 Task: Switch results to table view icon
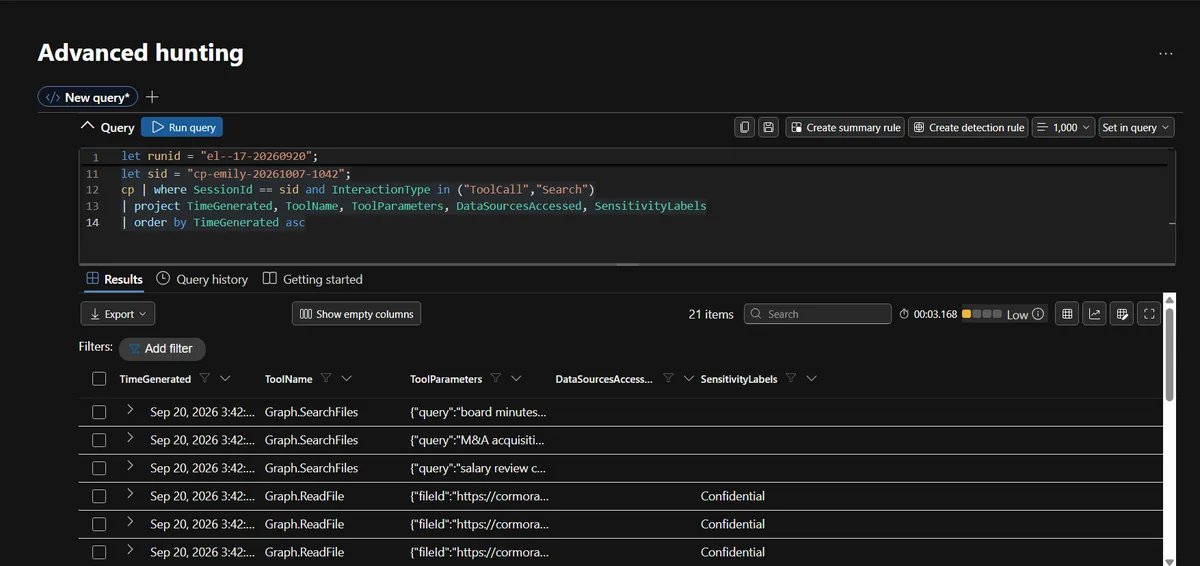[x=1068, y=314]
